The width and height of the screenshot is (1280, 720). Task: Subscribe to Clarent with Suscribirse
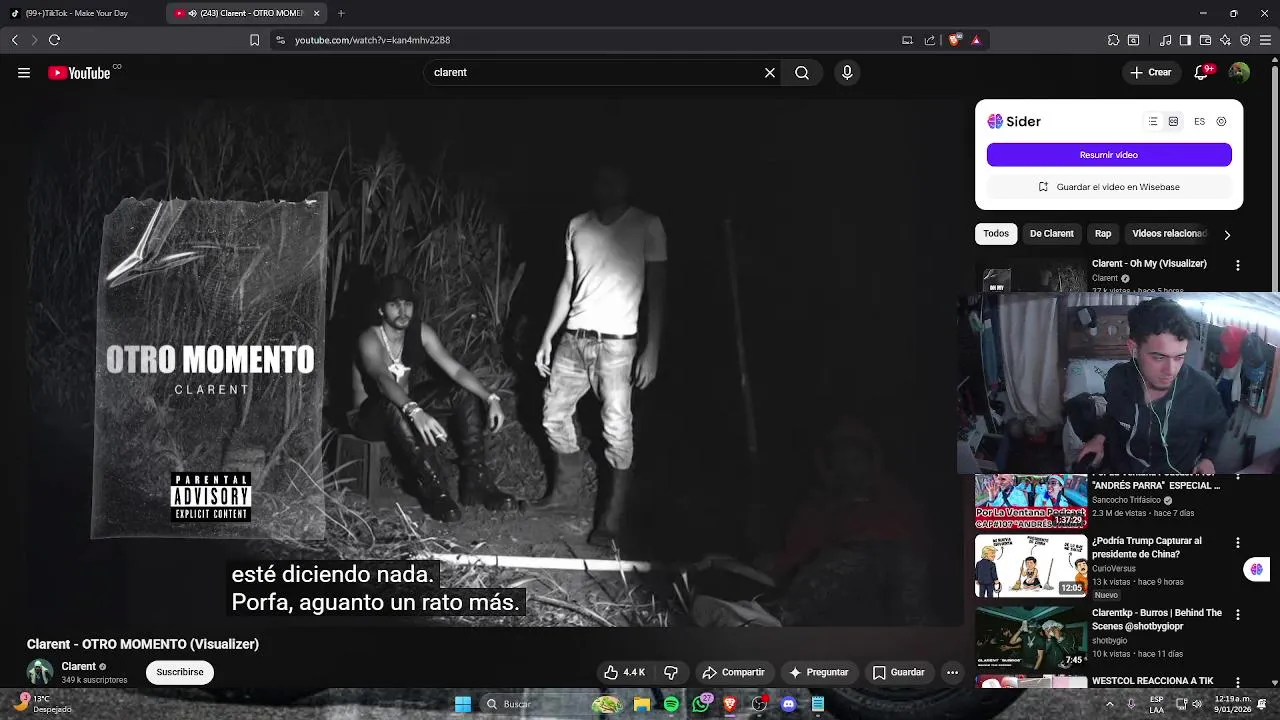180,672
